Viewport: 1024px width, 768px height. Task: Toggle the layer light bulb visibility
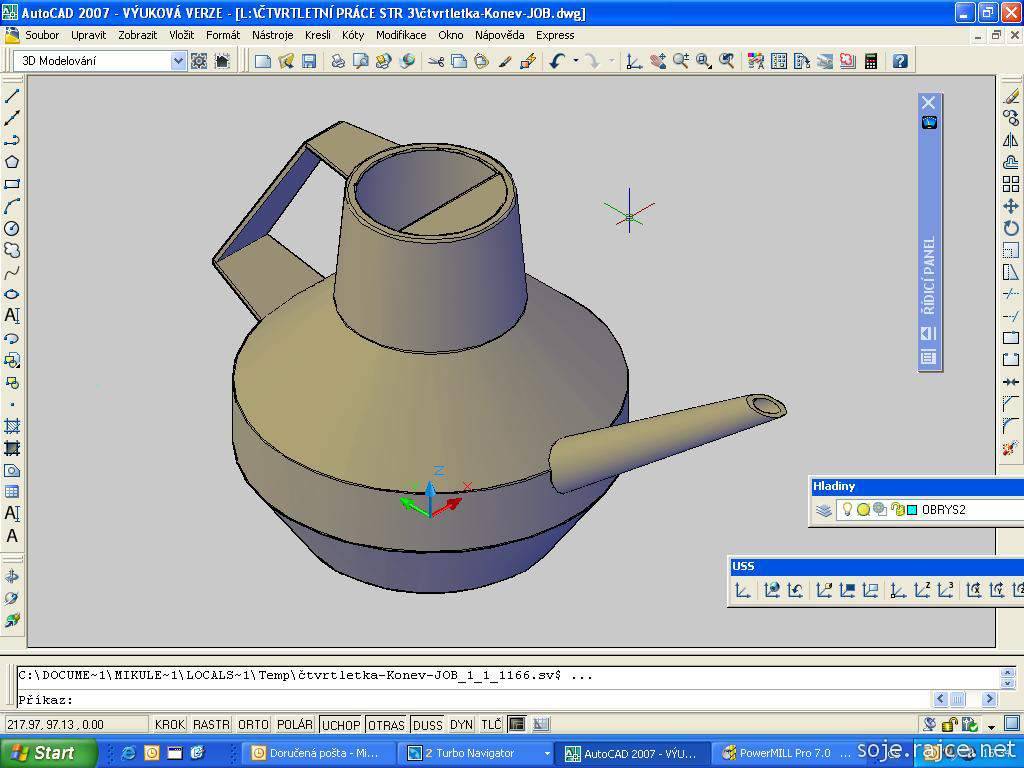[847, 510]
